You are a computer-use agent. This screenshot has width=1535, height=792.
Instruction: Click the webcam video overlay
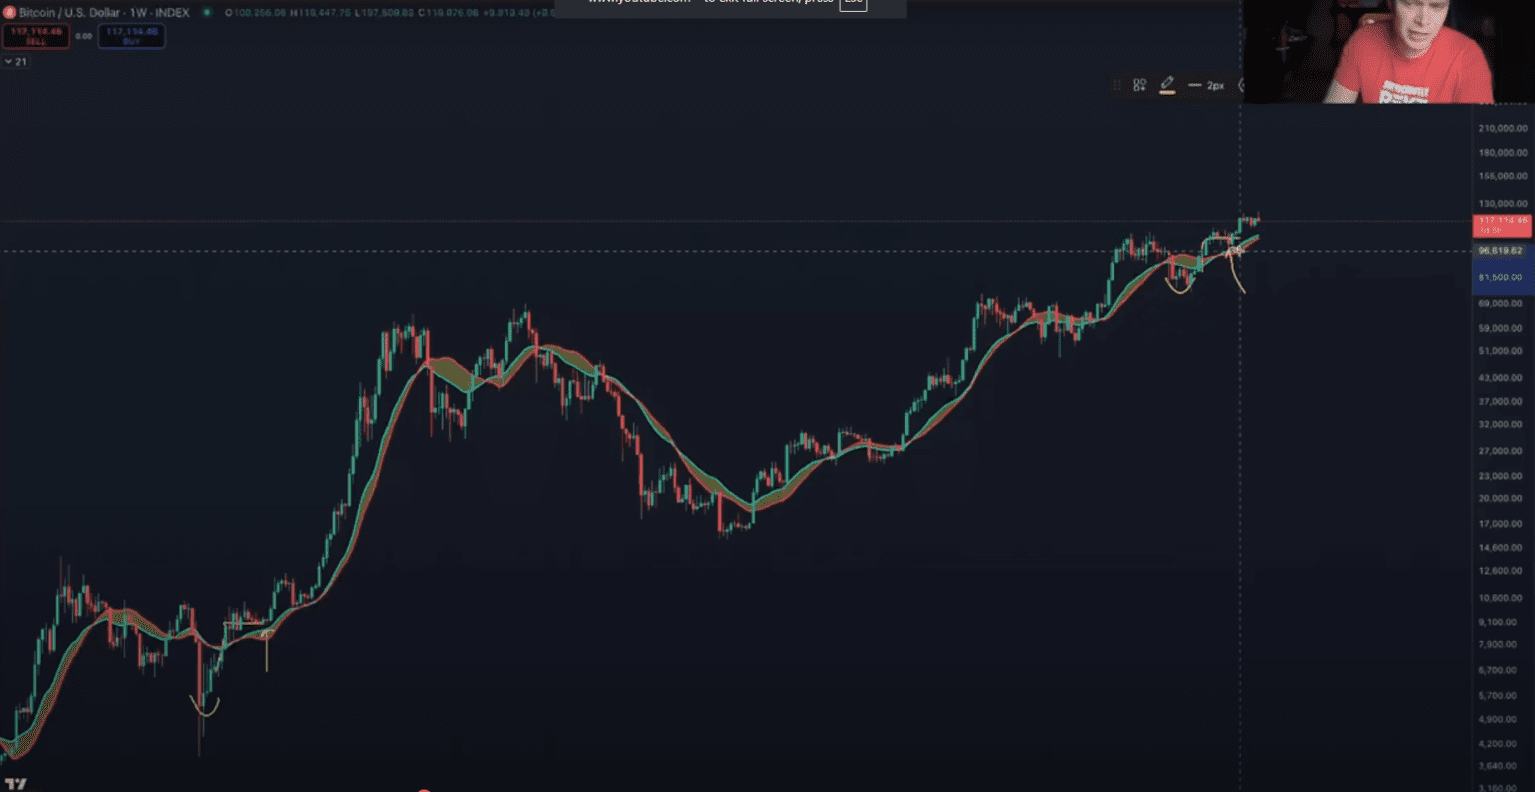point(1388,52)
